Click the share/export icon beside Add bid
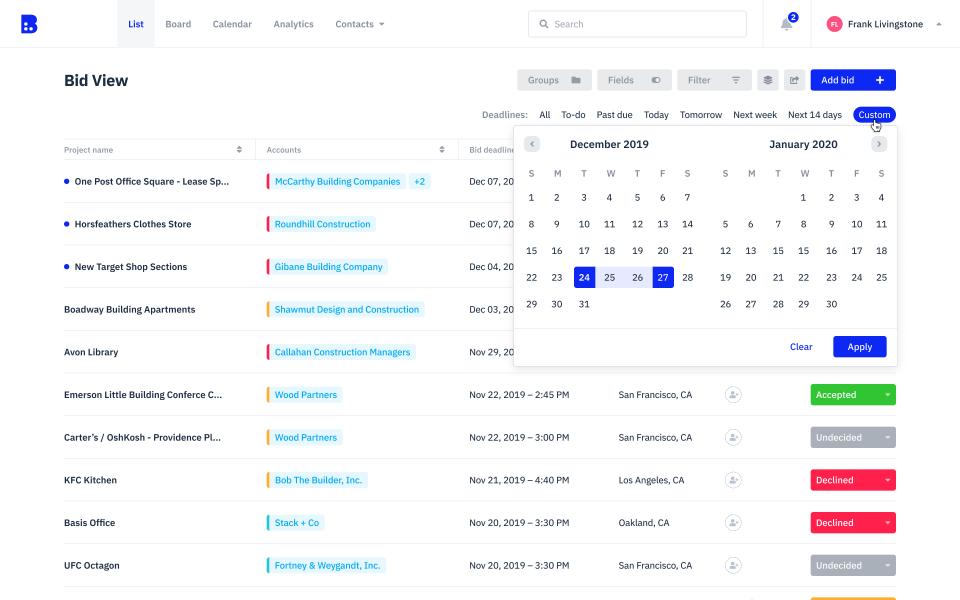 point(794,79)
